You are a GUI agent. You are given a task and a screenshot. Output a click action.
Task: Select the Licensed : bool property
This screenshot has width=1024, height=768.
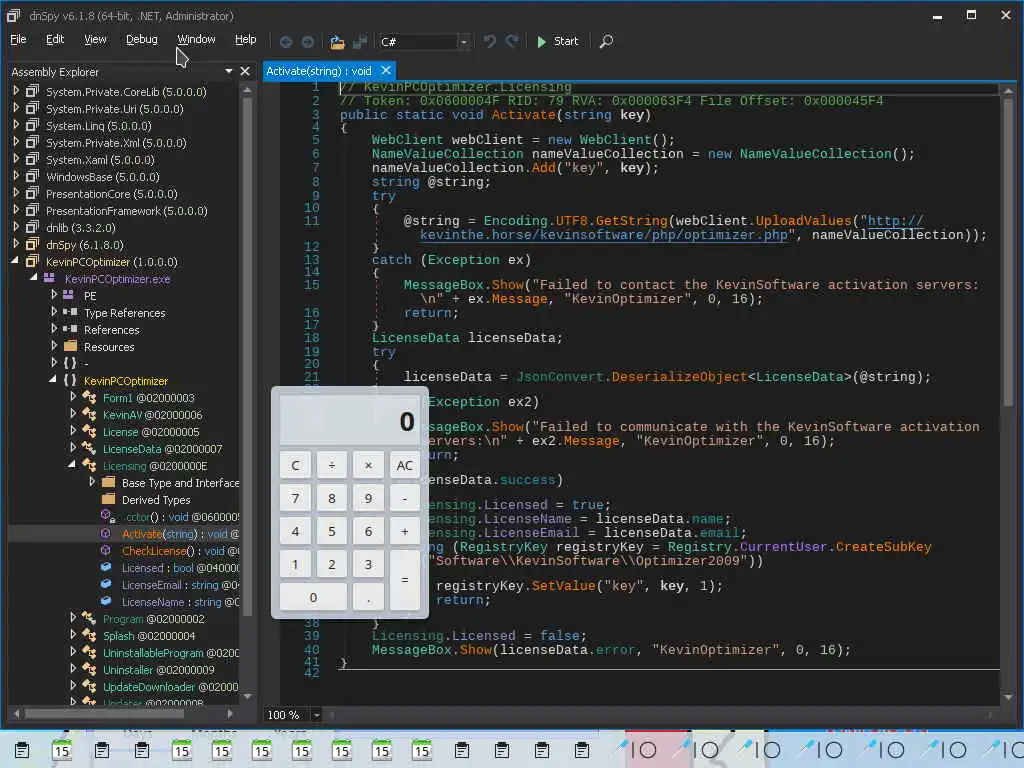180,568
